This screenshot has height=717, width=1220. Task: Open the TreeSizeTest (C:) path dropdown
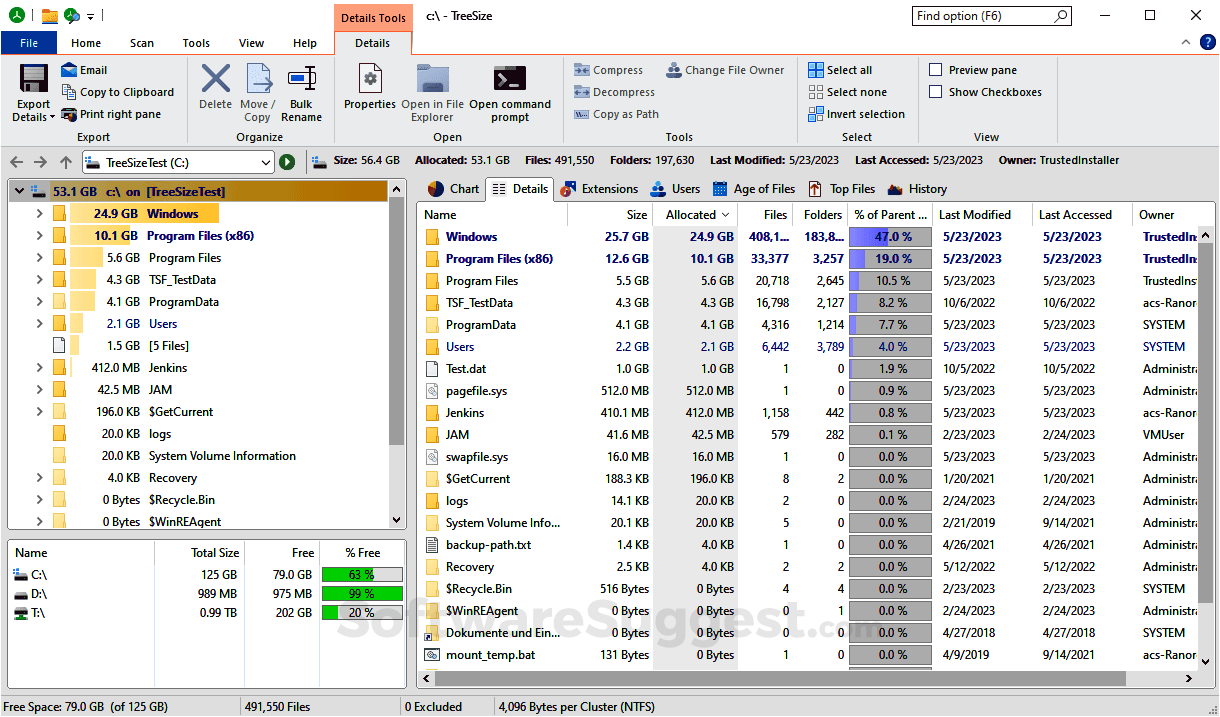point(265,162)
